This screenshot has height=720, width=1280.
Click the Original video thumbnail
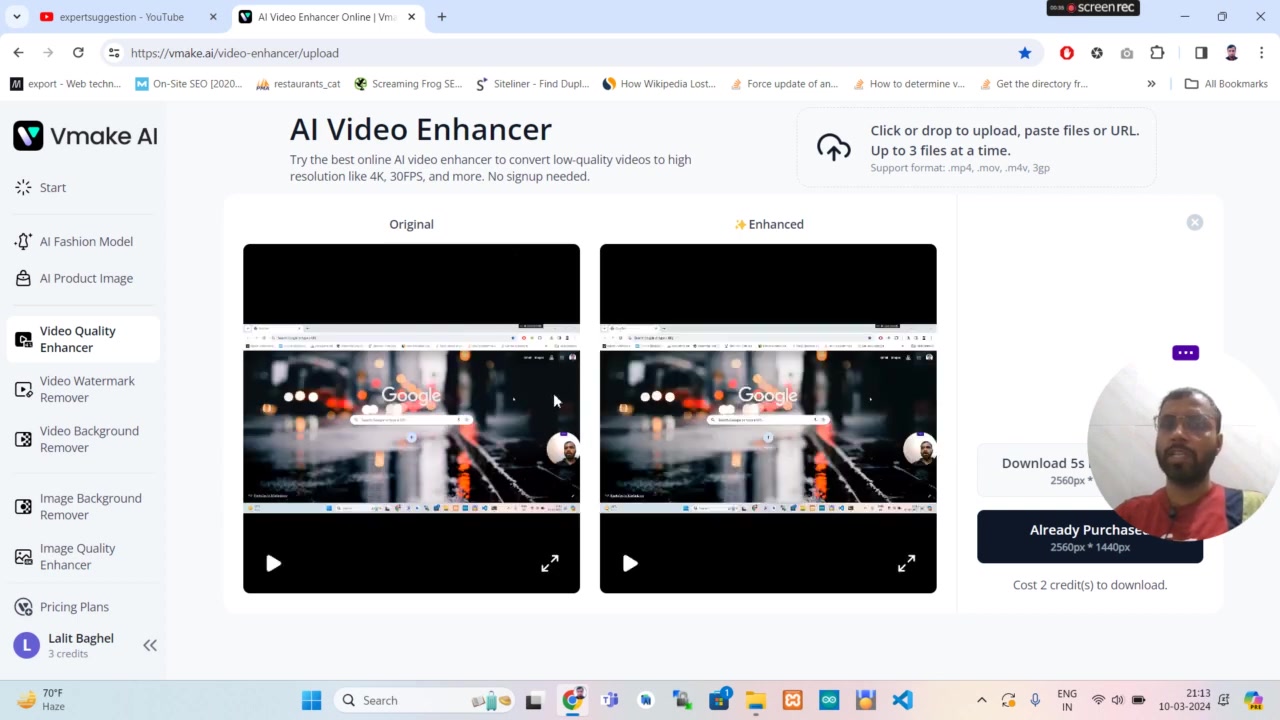[411, 418]
